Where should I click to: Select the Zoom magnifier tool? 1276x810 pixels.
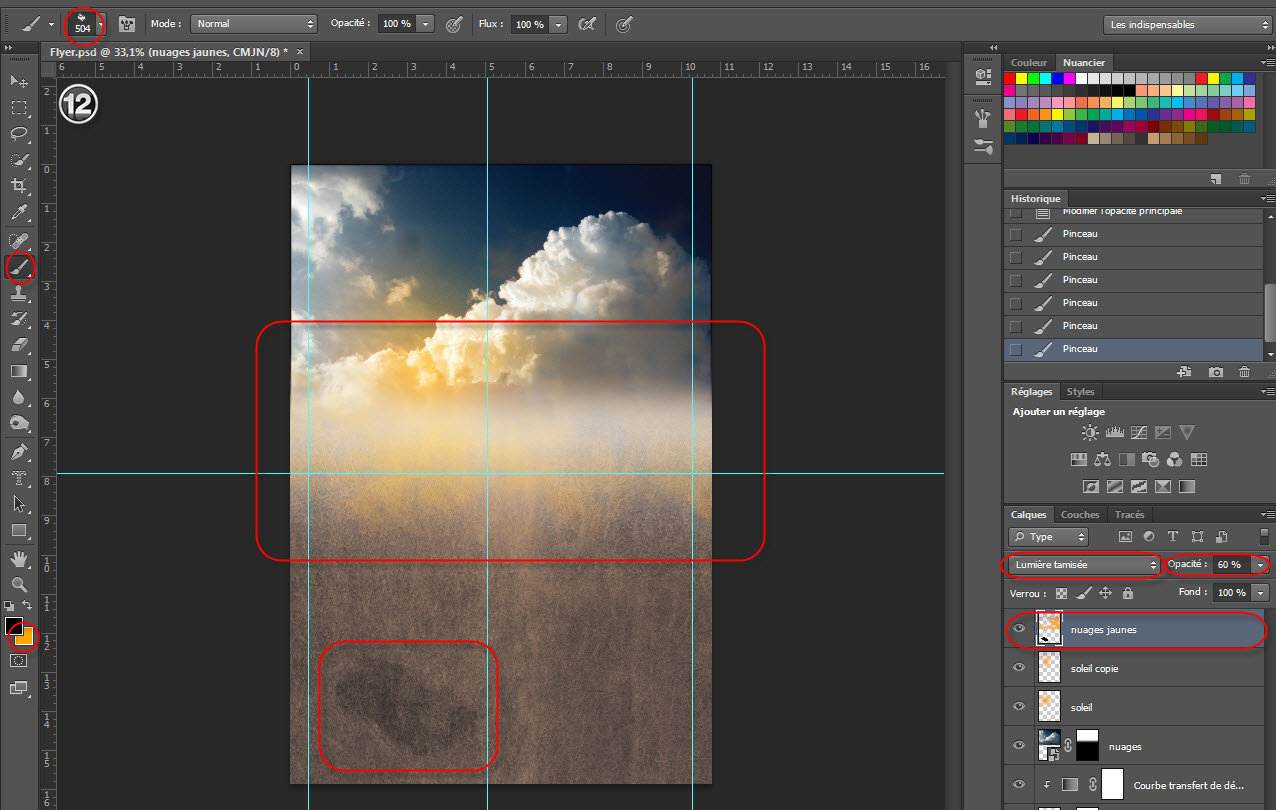[x=19, y=584]
